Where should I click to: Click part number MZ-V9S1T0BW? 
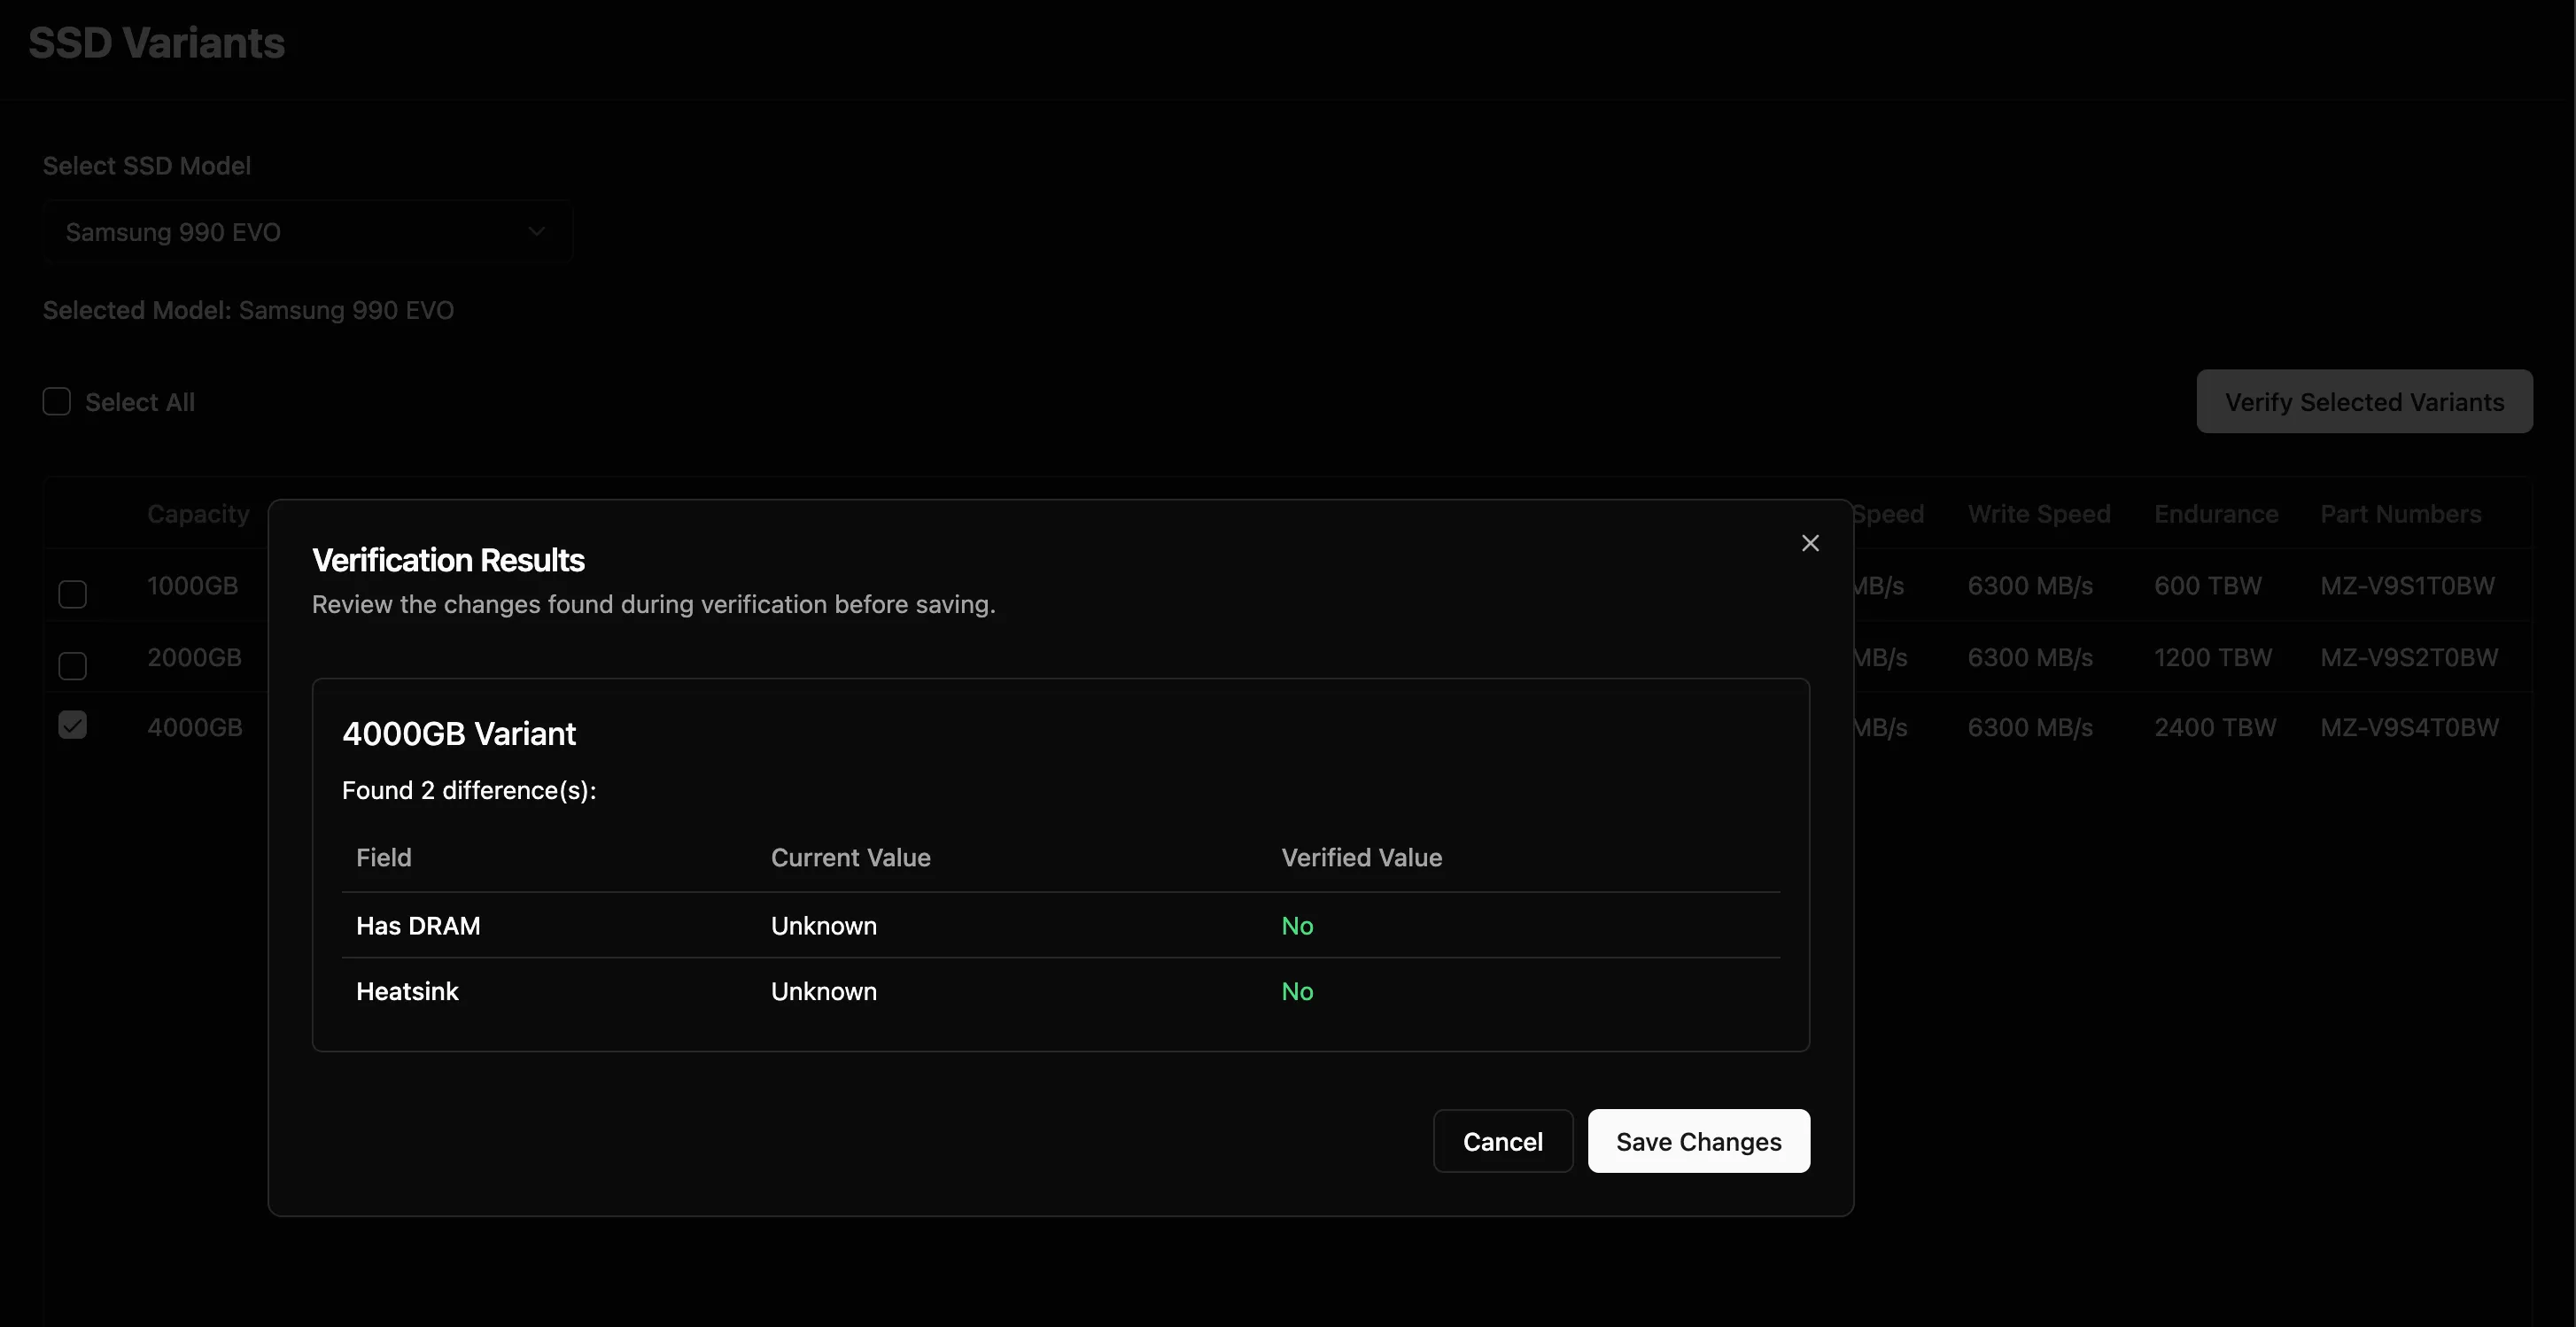pyautogui.click(x=2407, y=586)
